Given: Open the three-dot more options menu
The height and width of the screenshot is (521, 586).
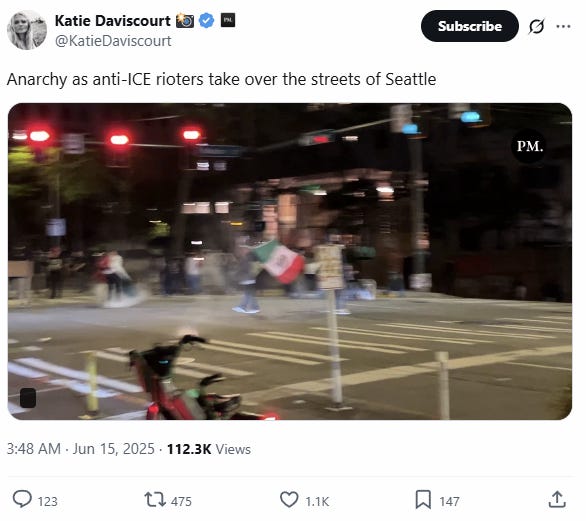Looking at the screenshot, I should (x=563, y=26).
